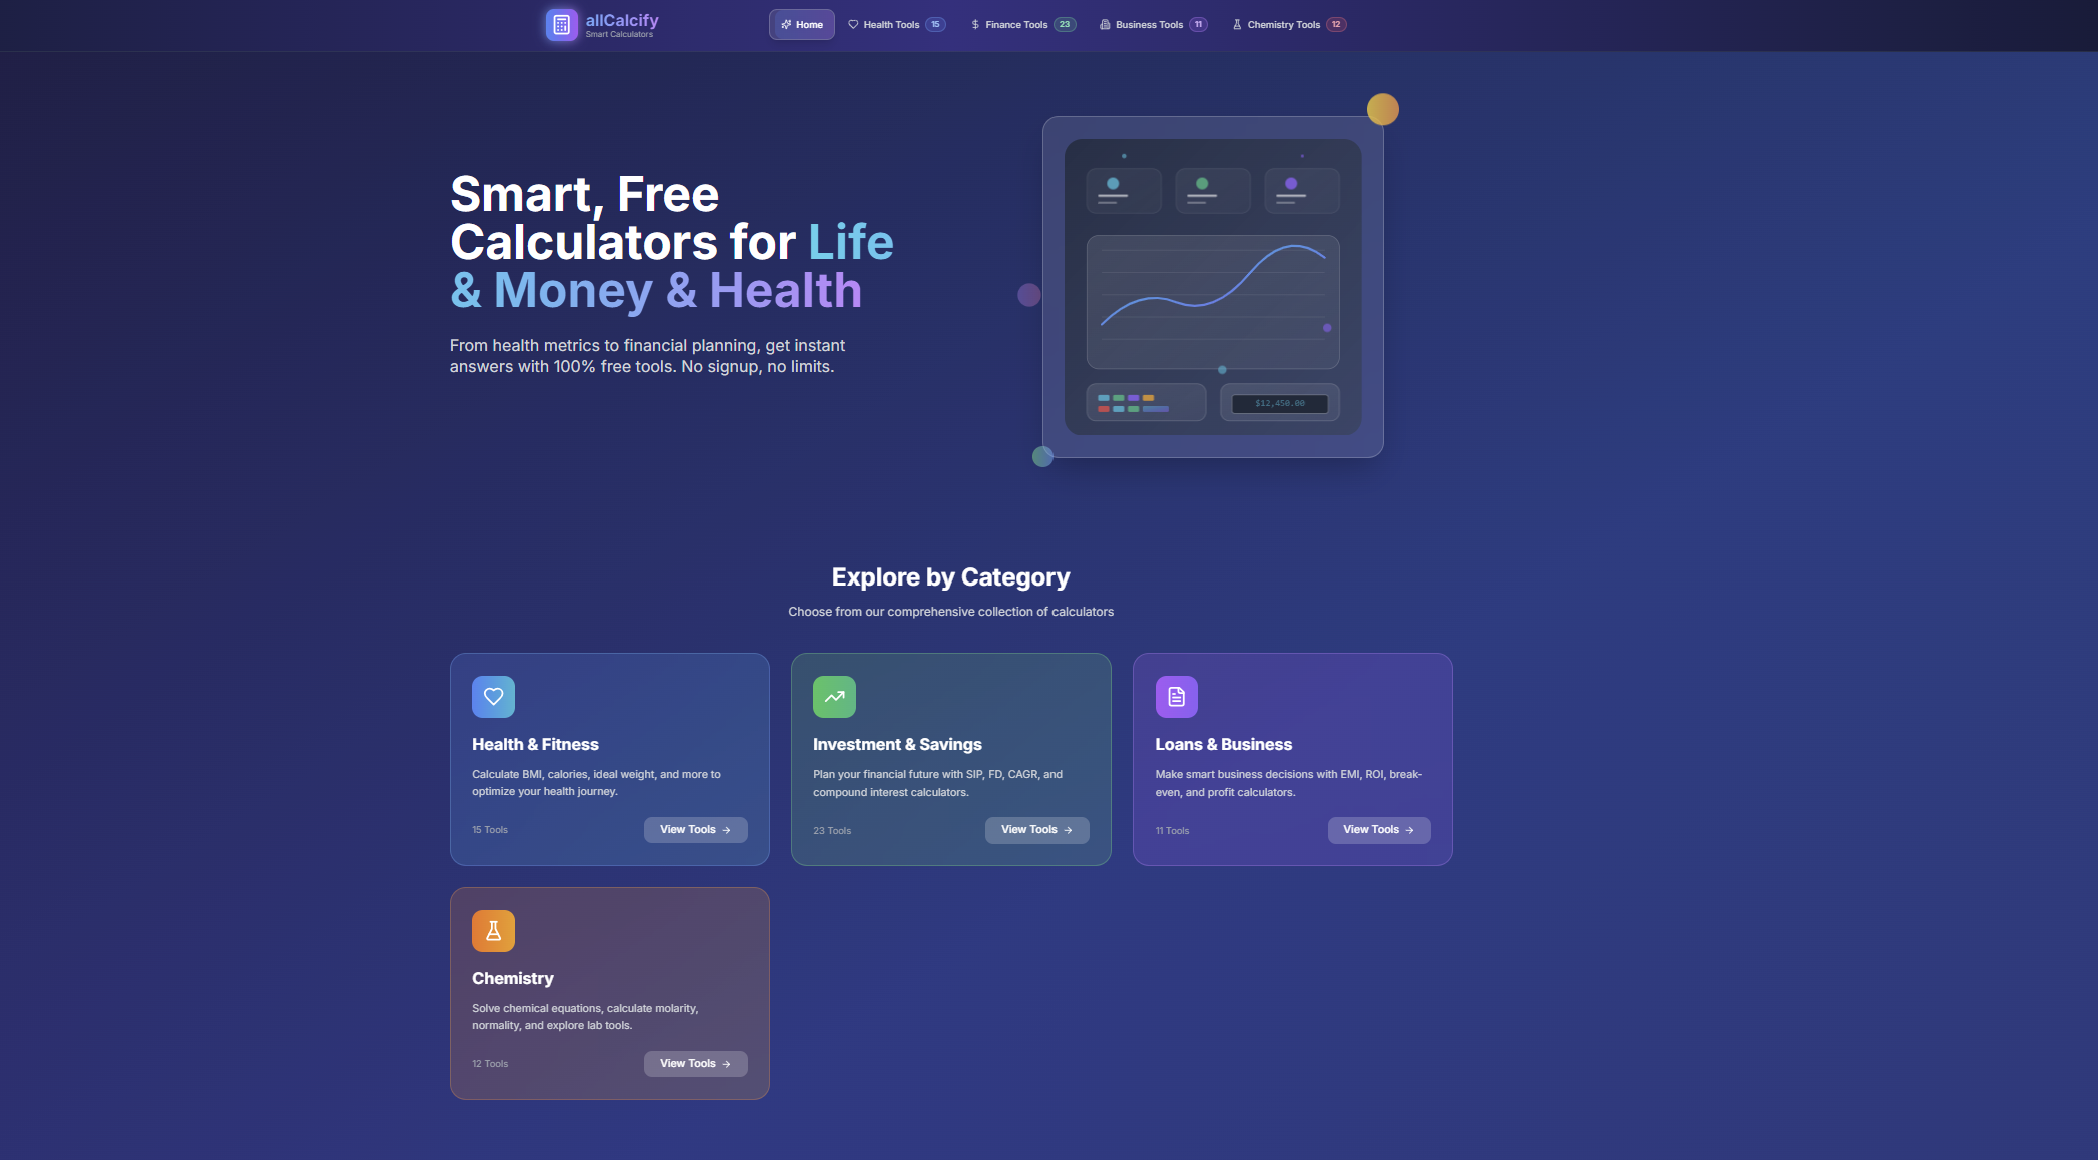This screenshot has width=2098, height=1160.
Task: Open the Health Tools nav item
Action: click(x=896, y=25)
